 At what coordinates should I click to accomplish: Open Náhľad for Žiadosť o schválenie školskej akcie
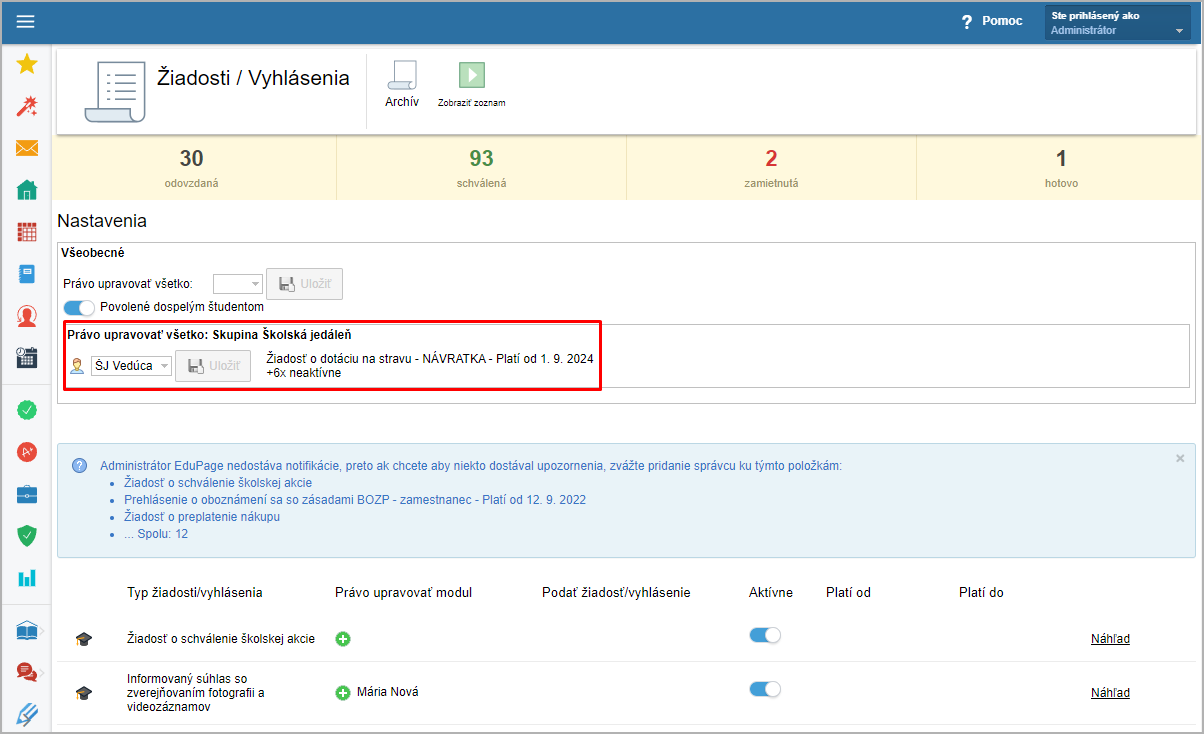tap(1110, 639)
